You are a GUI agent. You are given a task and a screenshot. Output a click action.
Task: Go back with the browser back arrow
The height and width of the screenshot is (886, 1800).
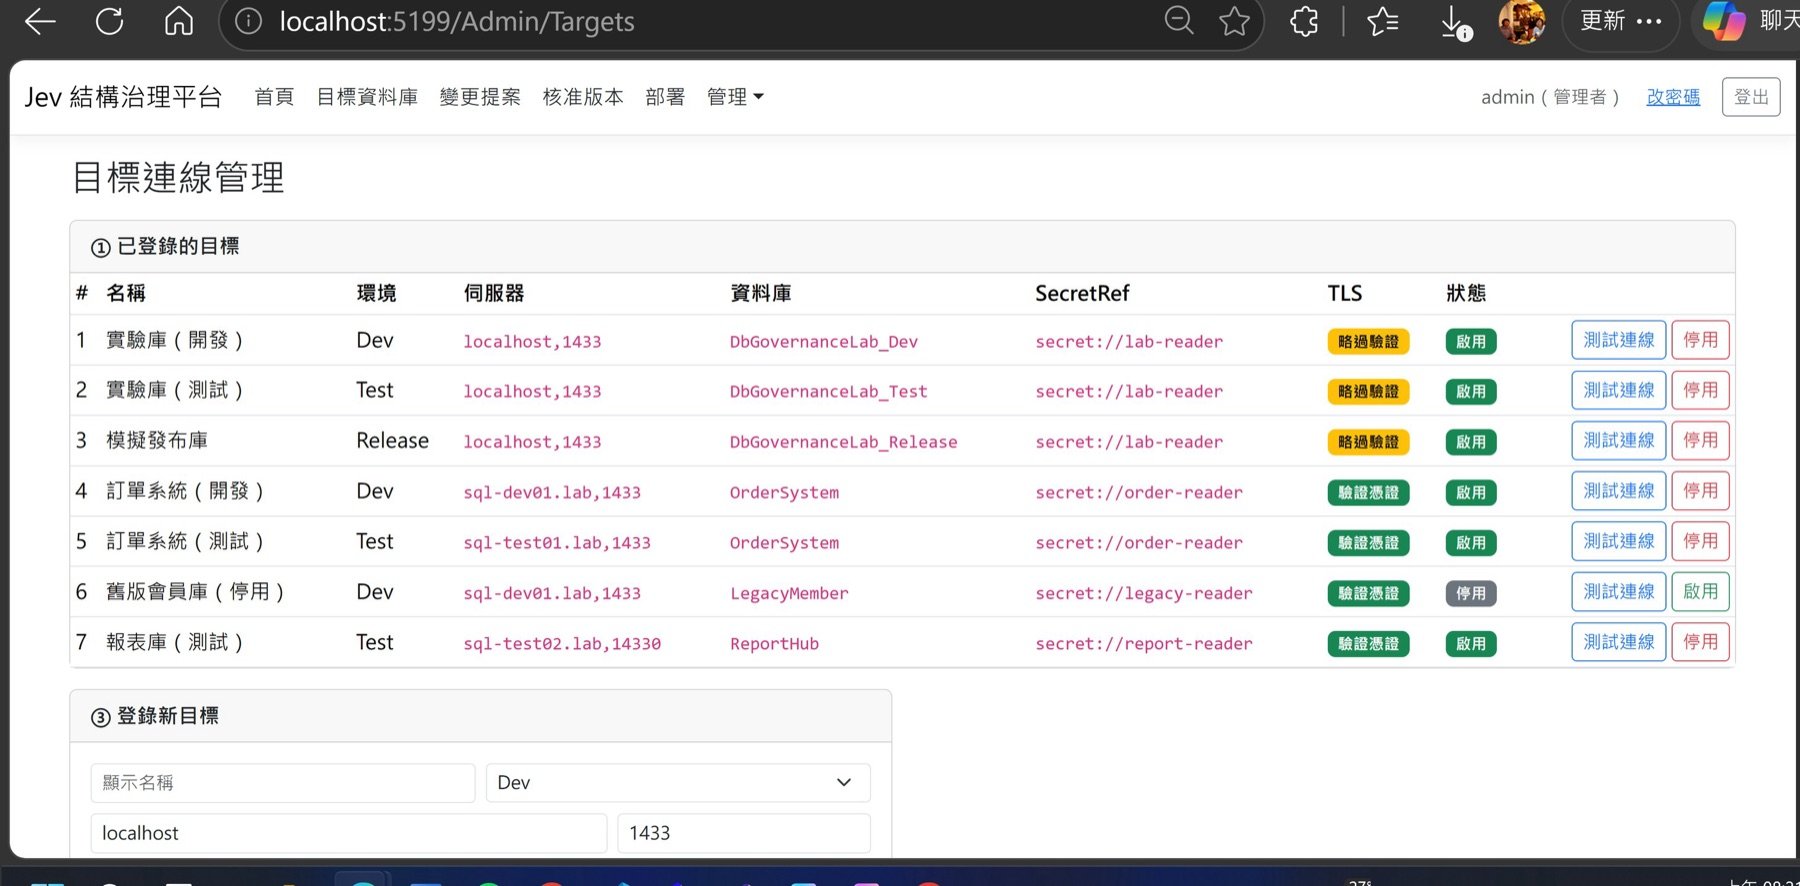click(x=40, y=21)
